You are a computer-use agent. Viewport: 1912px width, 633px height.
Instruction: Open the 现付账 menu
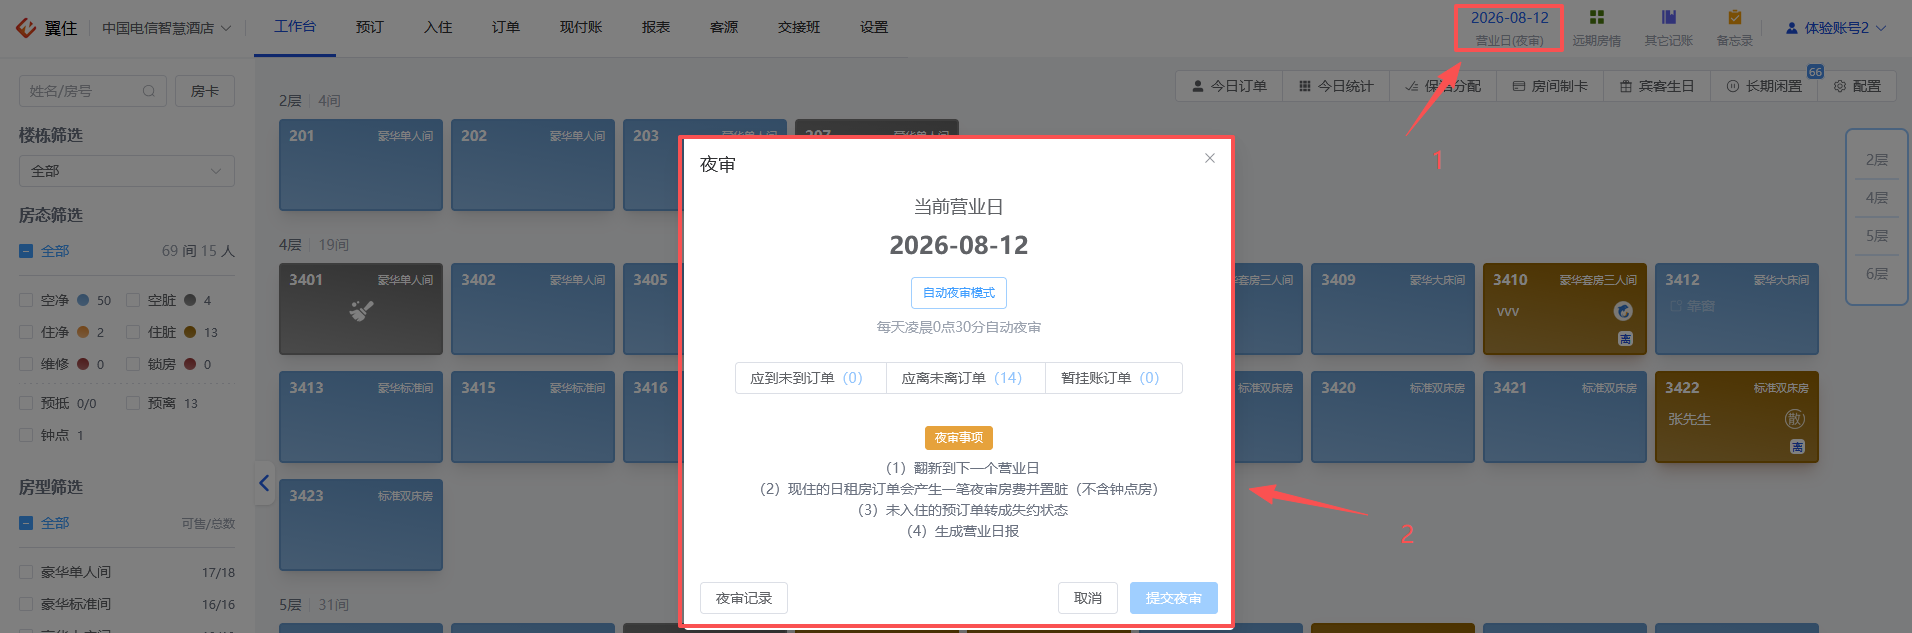coord(581,27)
